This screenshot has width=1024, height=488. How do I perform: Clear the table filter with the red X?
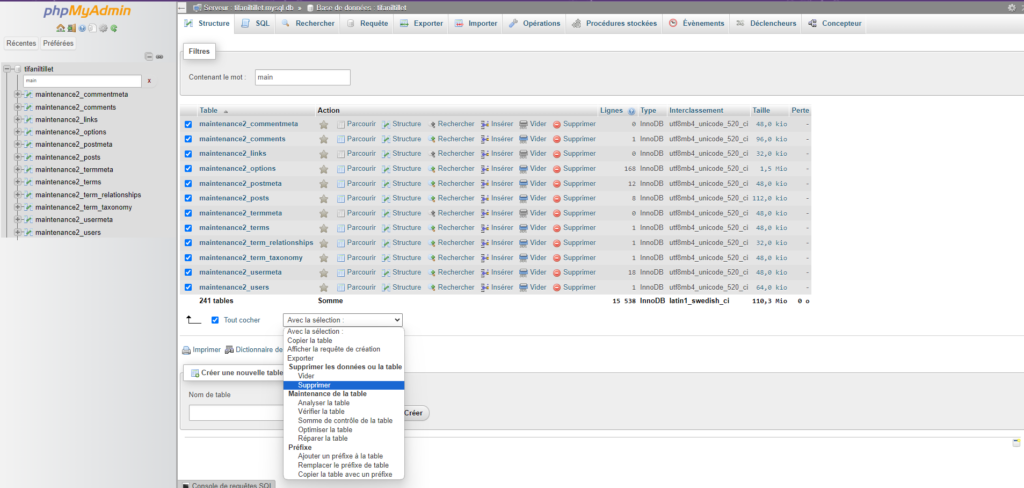149,80
